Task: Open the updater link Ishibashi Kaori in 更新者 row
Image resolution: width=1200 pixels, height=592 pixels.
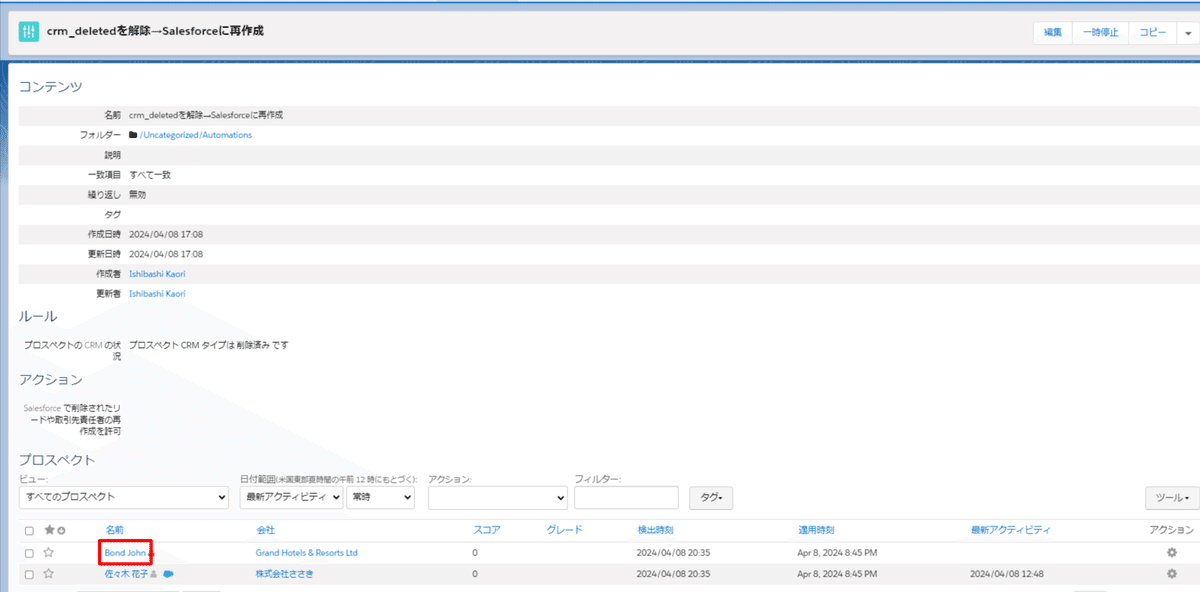Action: [x=157, y=294]
